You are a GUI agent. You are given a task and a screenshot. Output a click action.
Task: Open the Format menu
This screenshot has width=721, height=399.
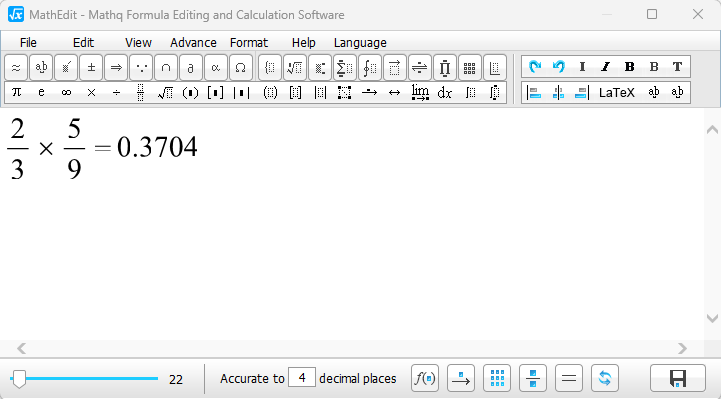click(249, 43)
